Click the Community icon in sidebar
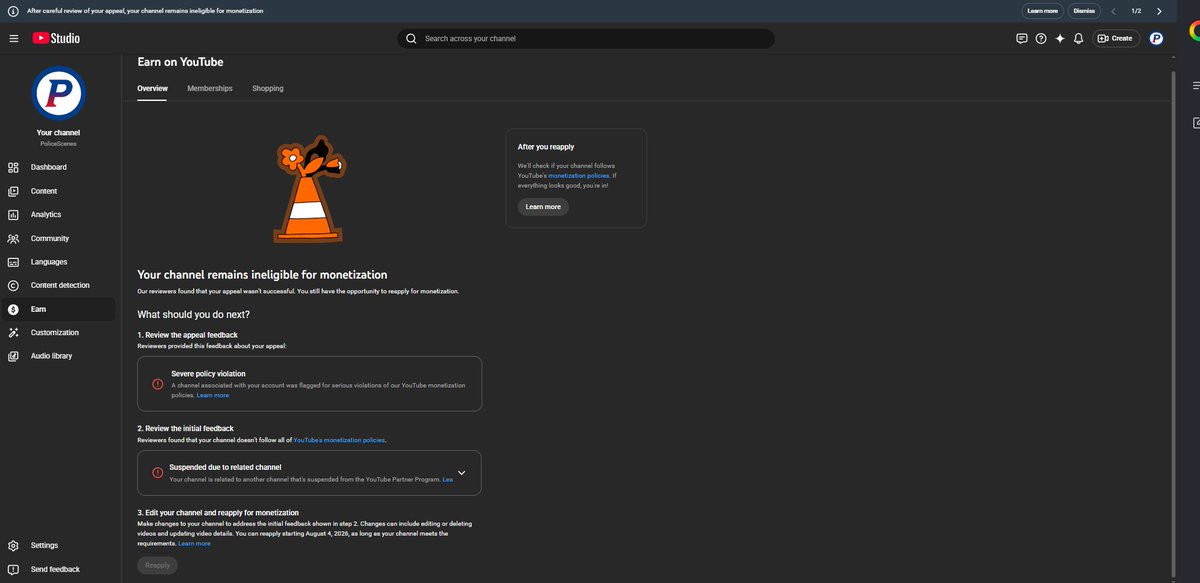The width and height of the screenshot is (1200, 583). point(13,238)
